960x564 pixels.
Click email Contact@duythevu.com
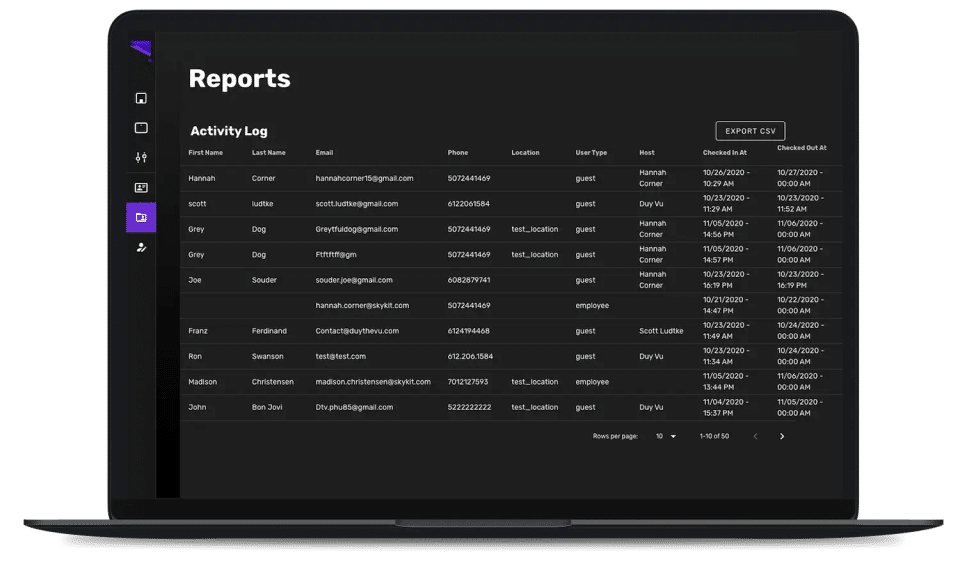(357, 331)
